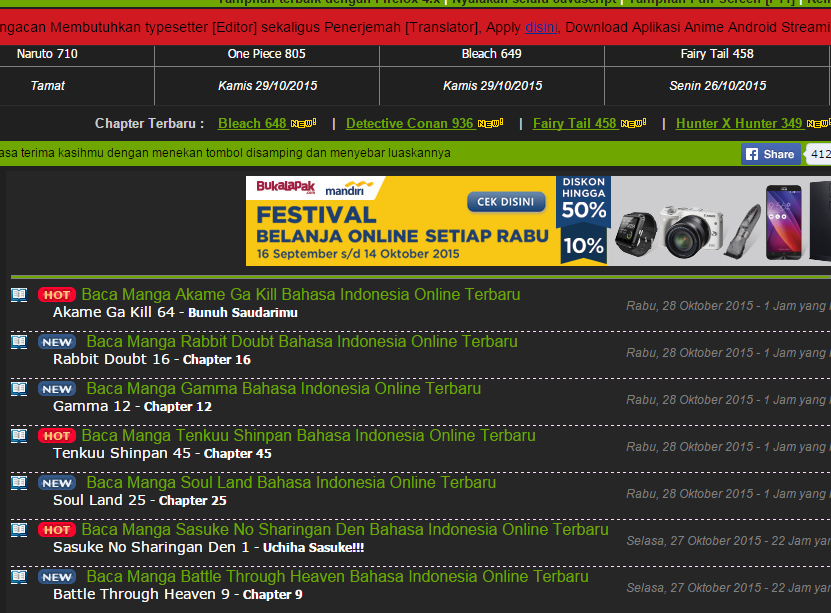This screenshot has height=613, width=831.
Task: Select Bleach 649 schedule cell
Action: coord(491,54)
